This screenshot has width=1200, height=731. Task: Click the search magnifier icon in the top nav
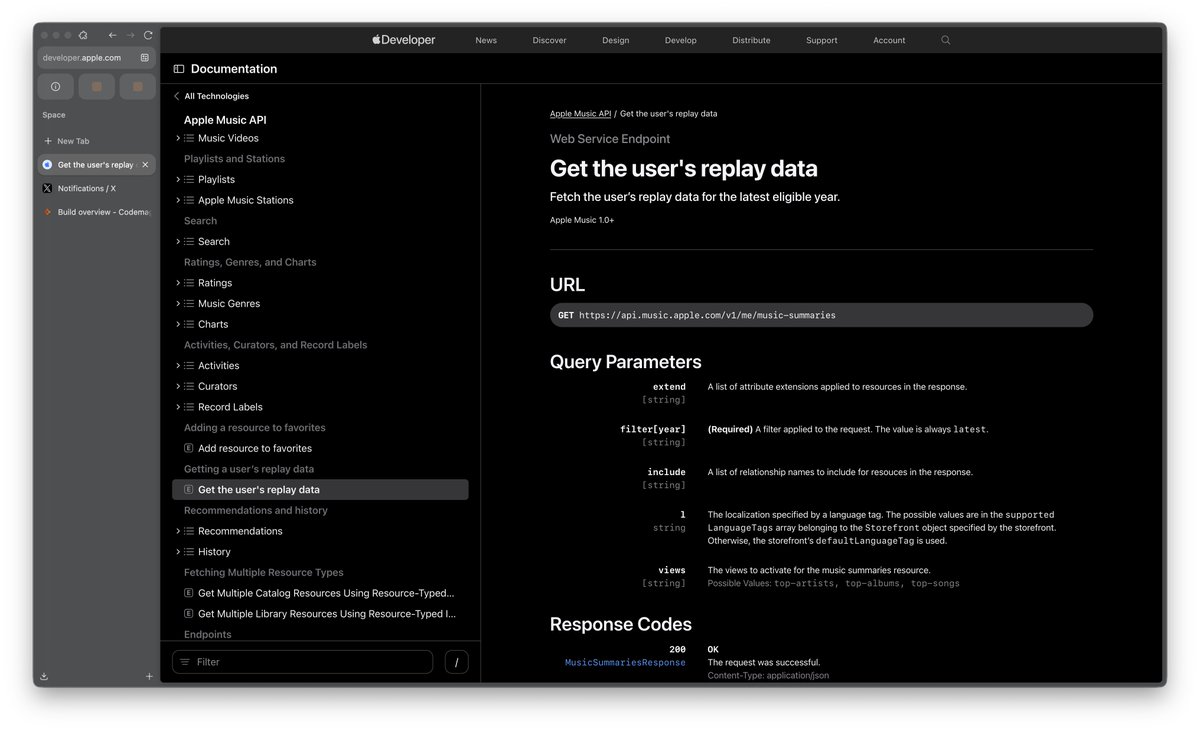coord(946,41)
